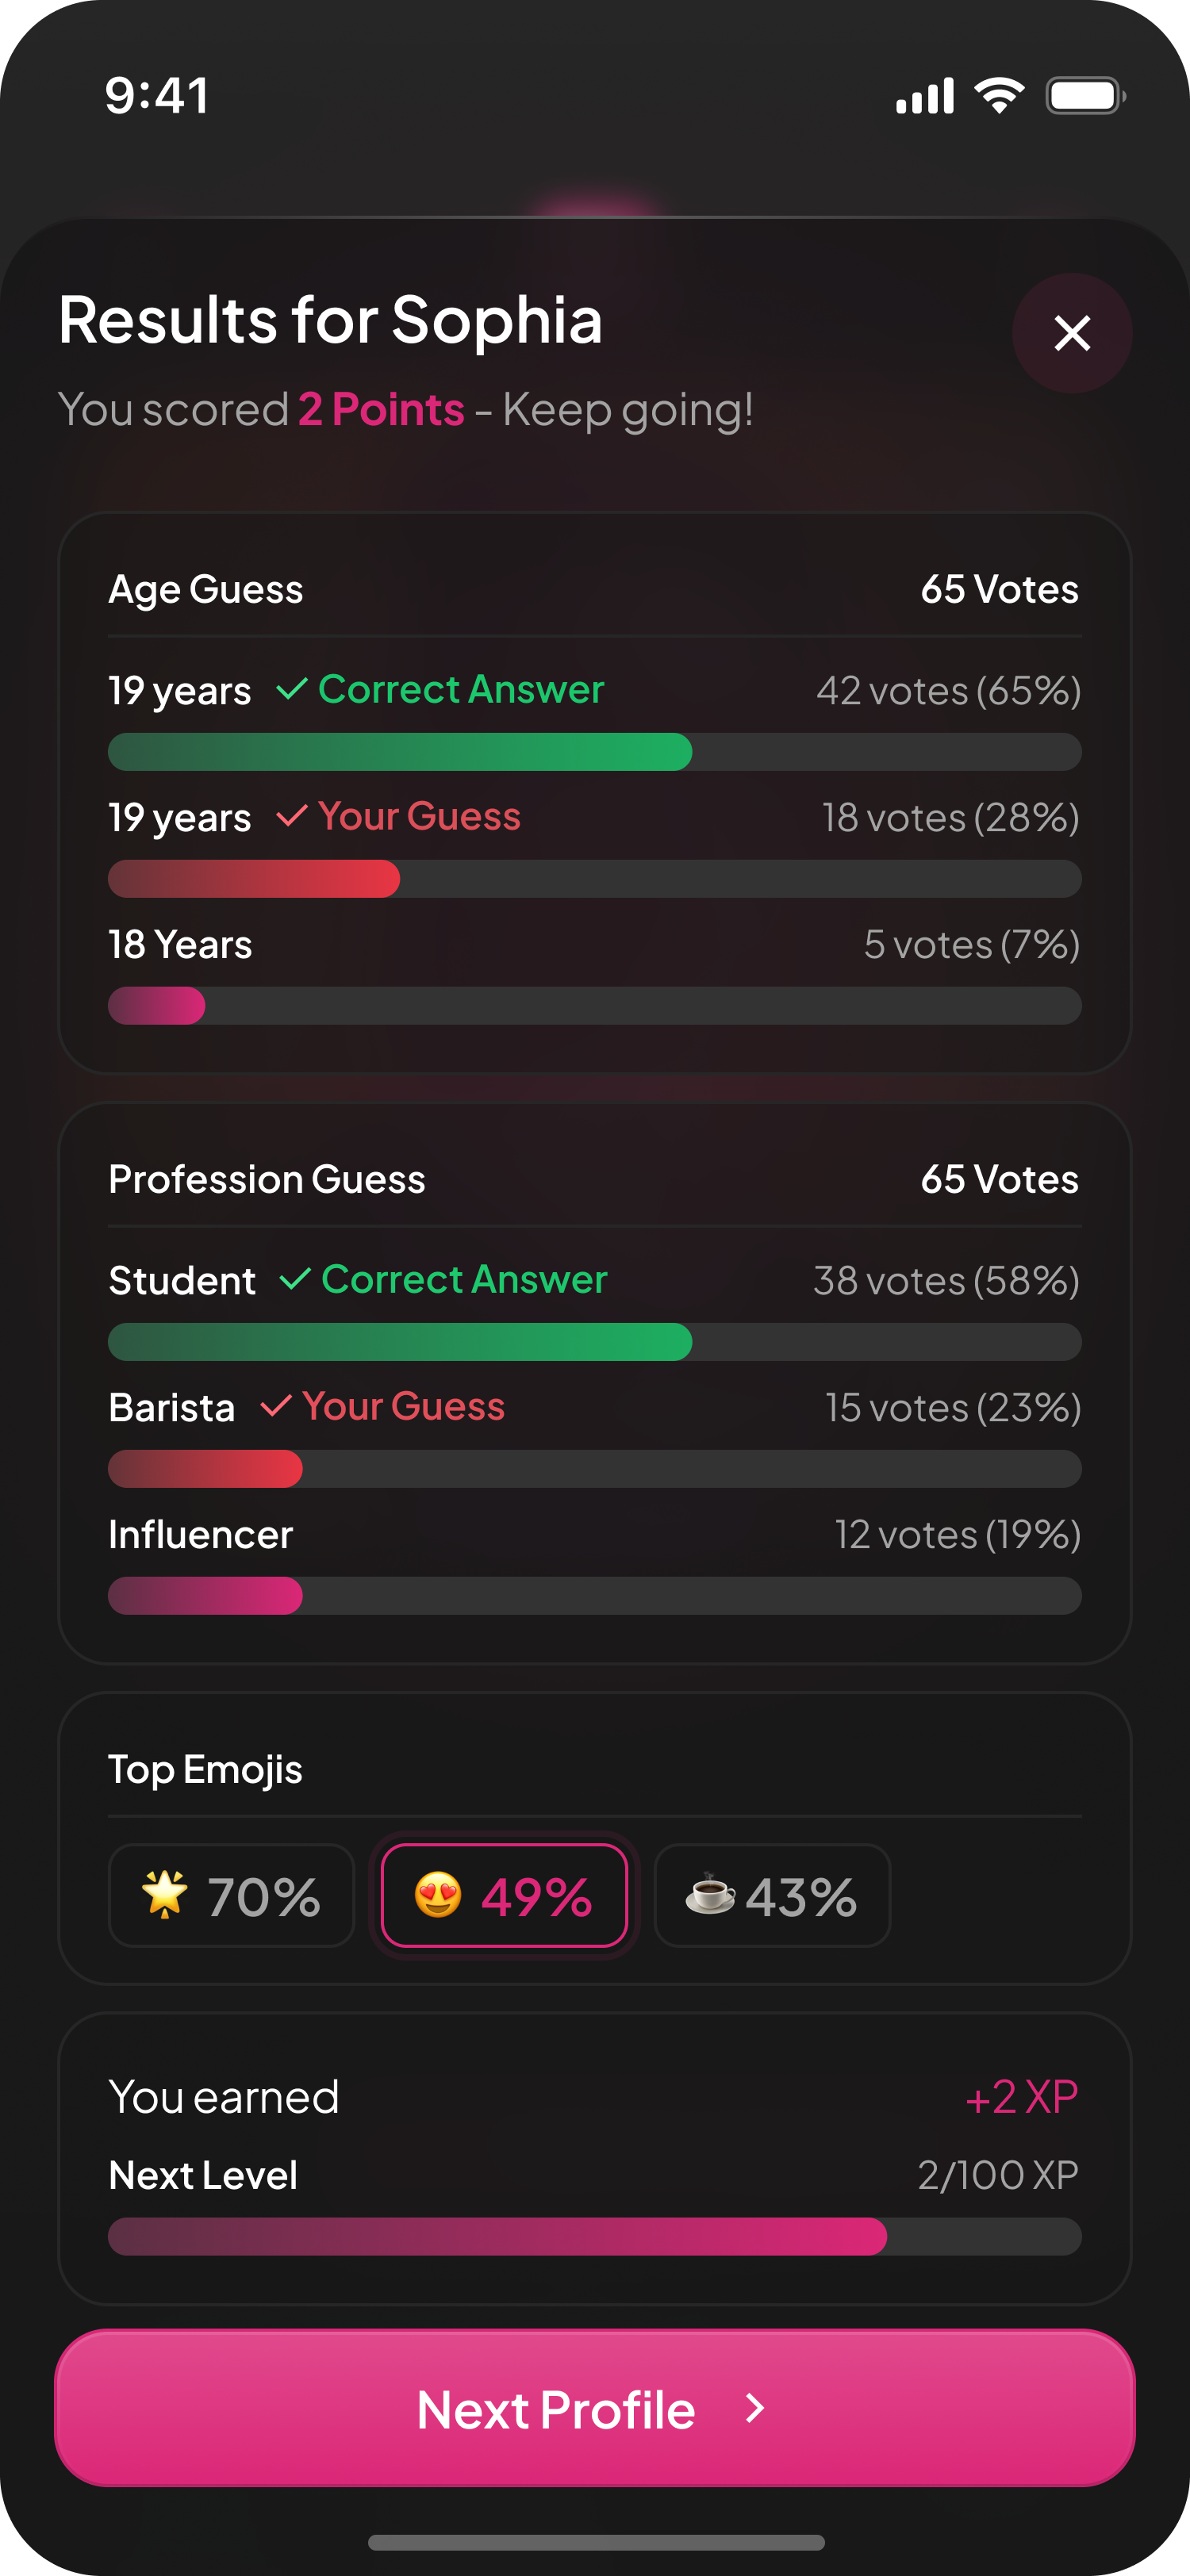1190x2576 pixels.
Task: Tap the Student 38 votes progress bar
Action: click(400, 1342)
